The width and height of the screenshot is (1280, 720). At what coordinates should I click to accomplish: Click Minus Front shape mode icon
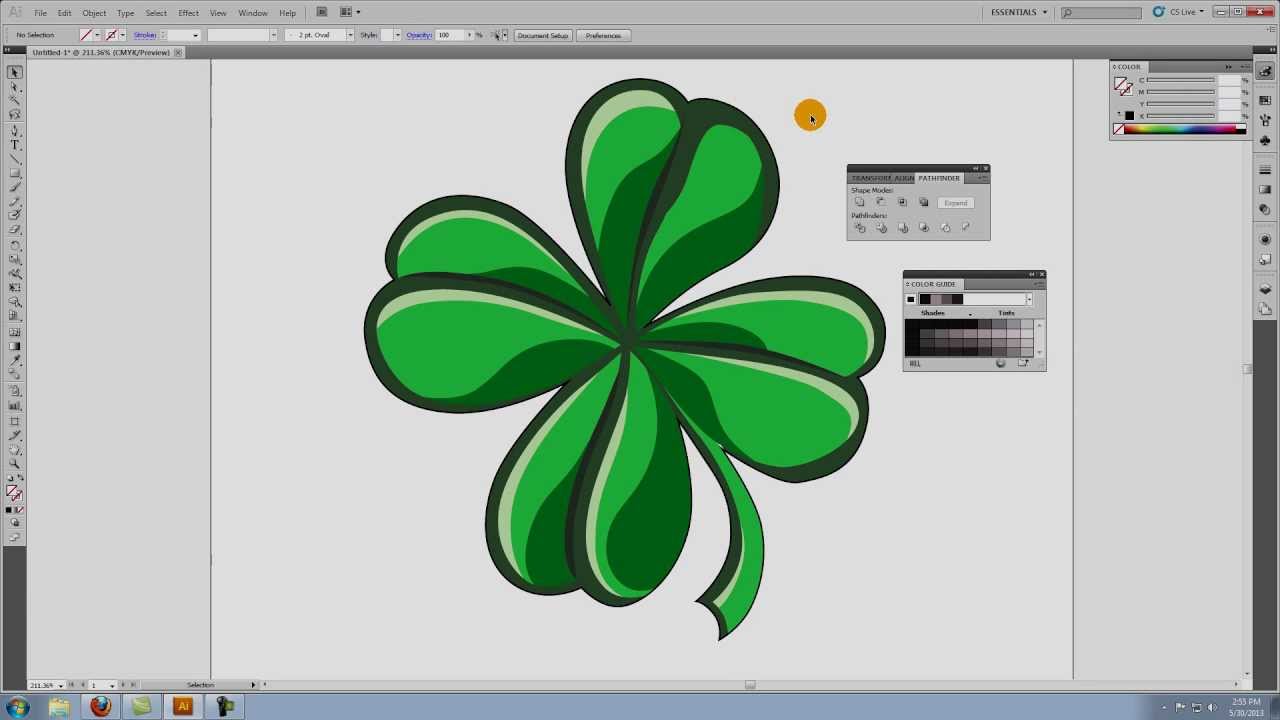pyautogui.click(x=881, y=202)
